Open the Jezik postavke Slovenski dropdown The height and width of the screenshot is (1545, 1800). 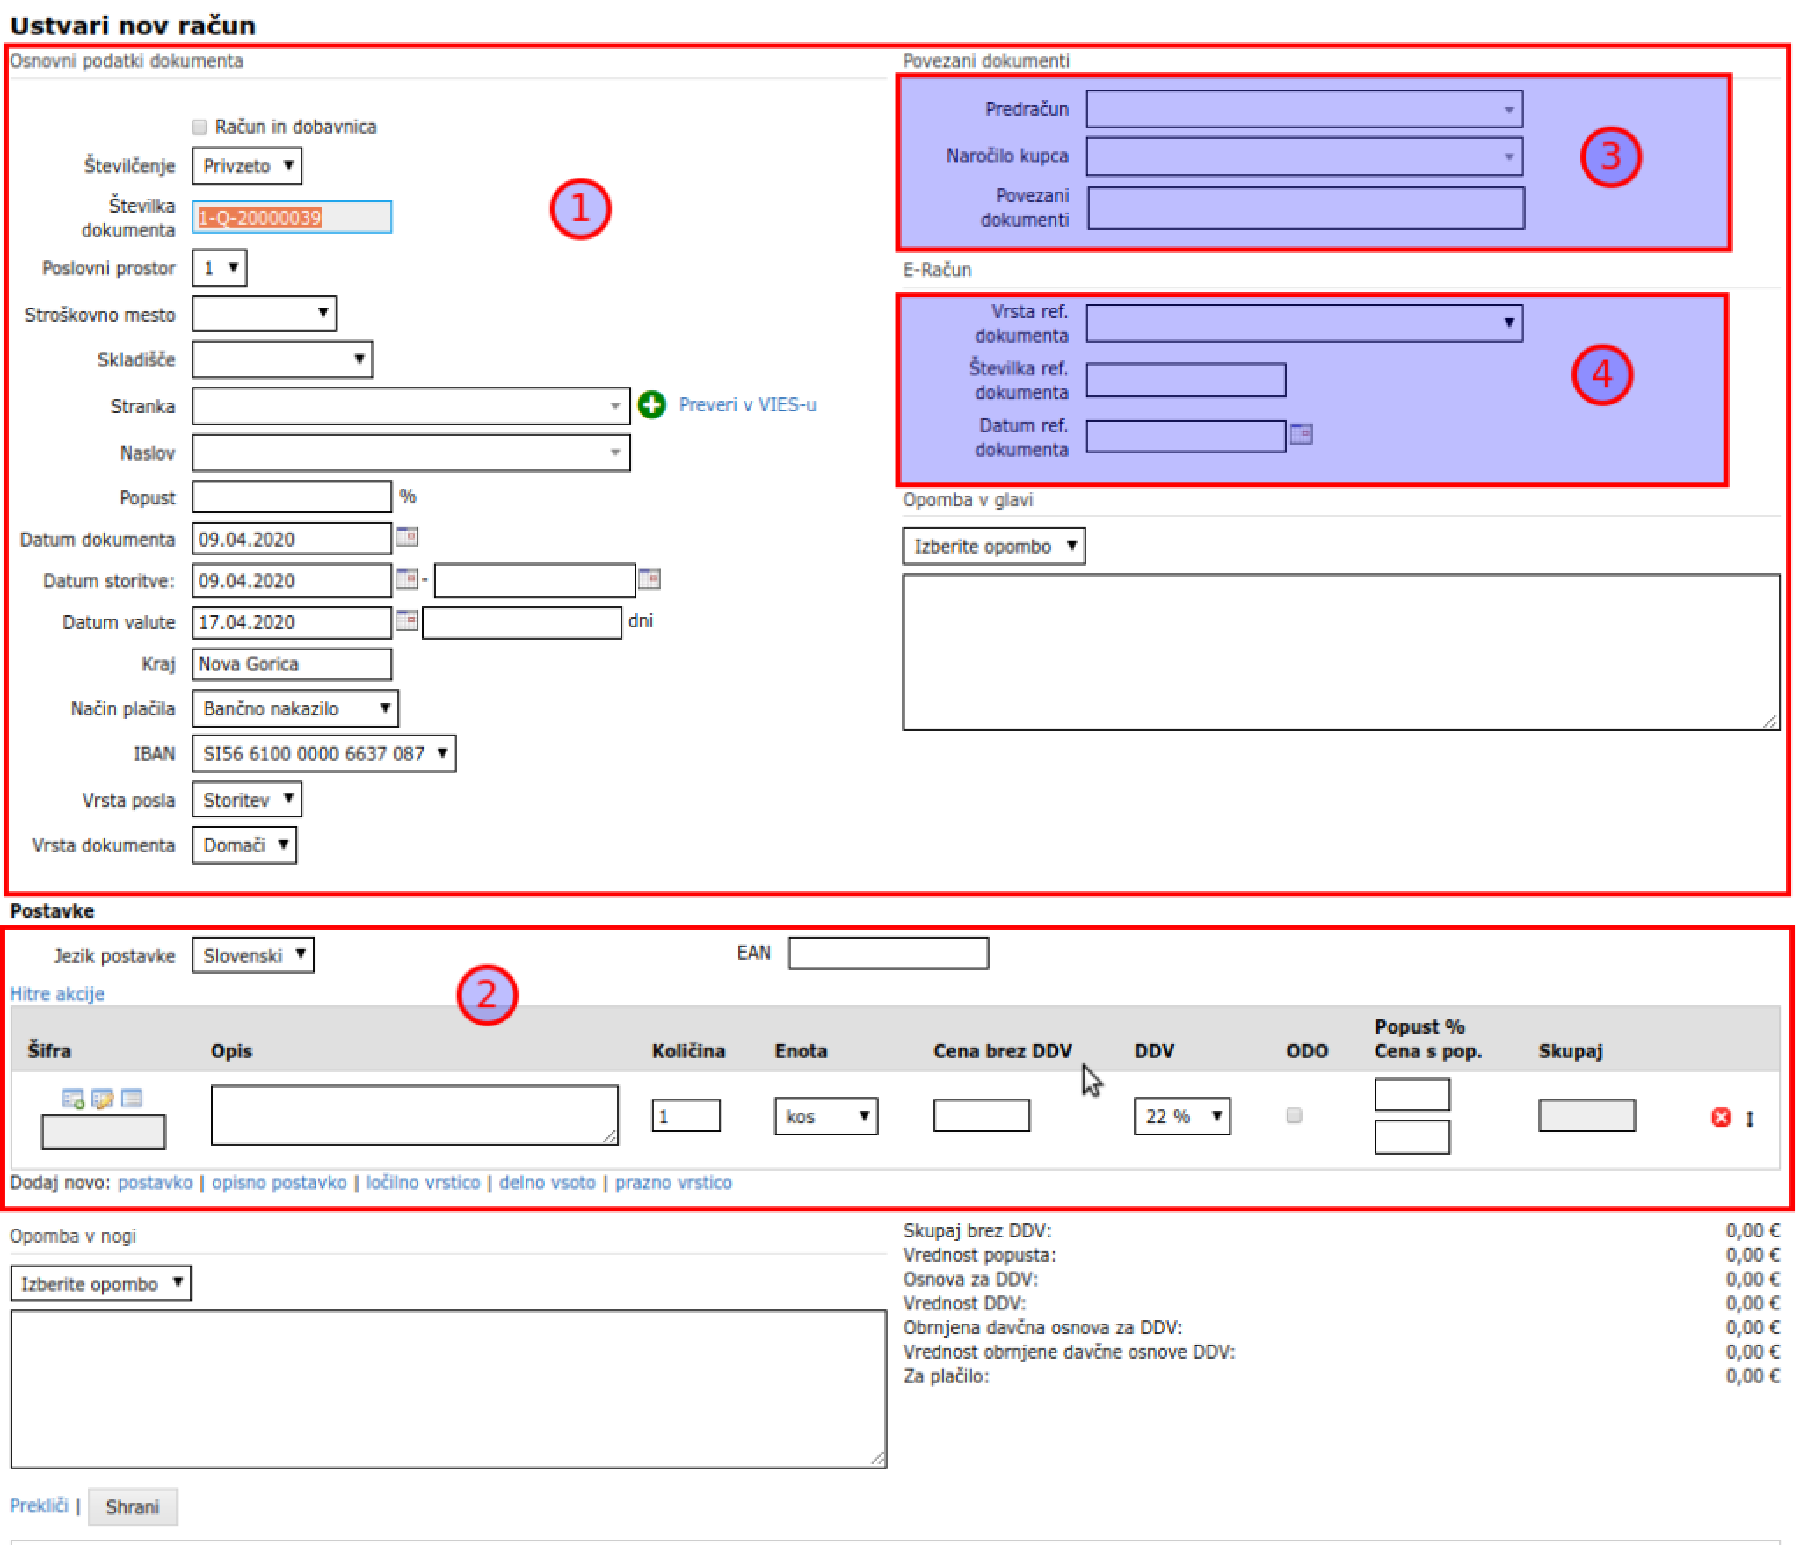253,955
